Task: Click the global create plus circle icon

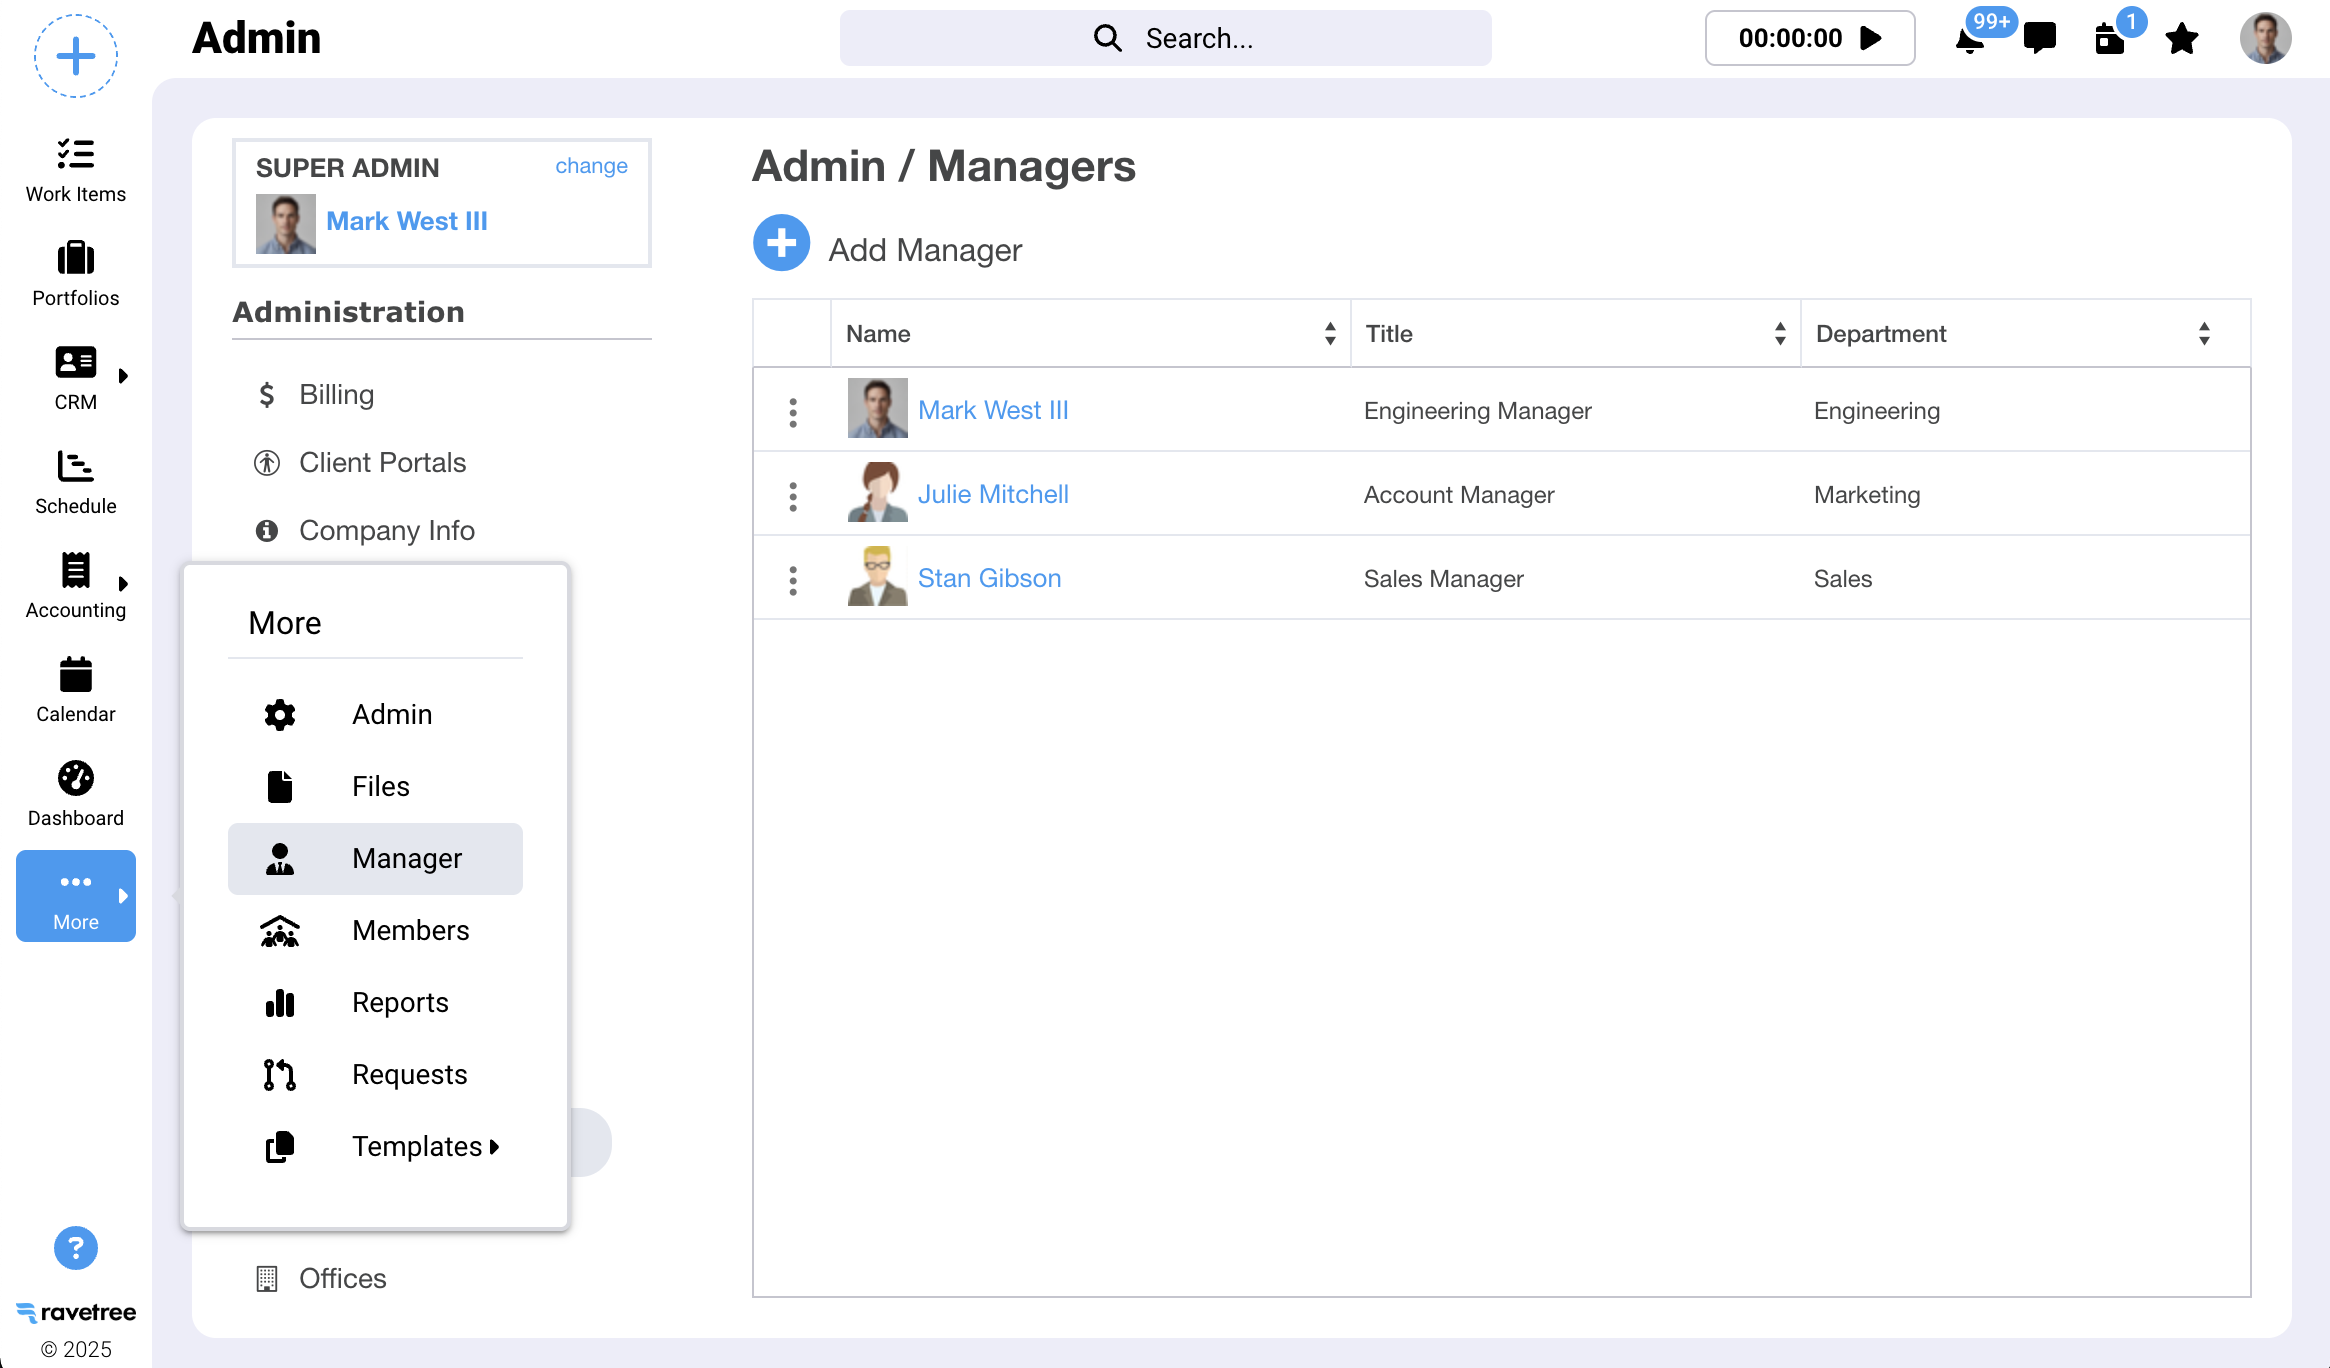Action: (76, 56)
